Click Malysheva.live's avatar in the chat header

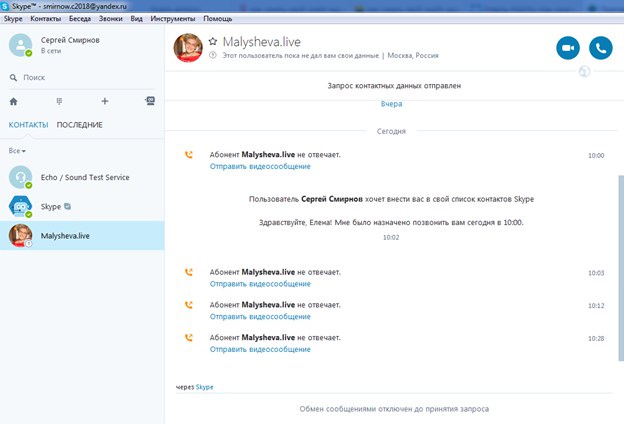(x=188, y=47)
